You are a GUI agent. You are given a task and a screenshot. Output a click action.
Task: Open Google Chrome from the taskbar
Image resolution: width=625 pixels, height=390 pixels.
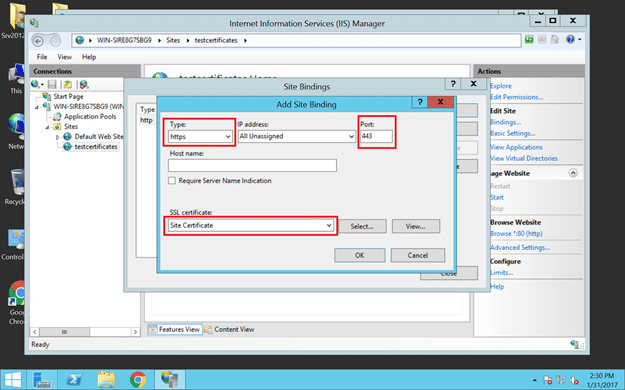(138, 379)
